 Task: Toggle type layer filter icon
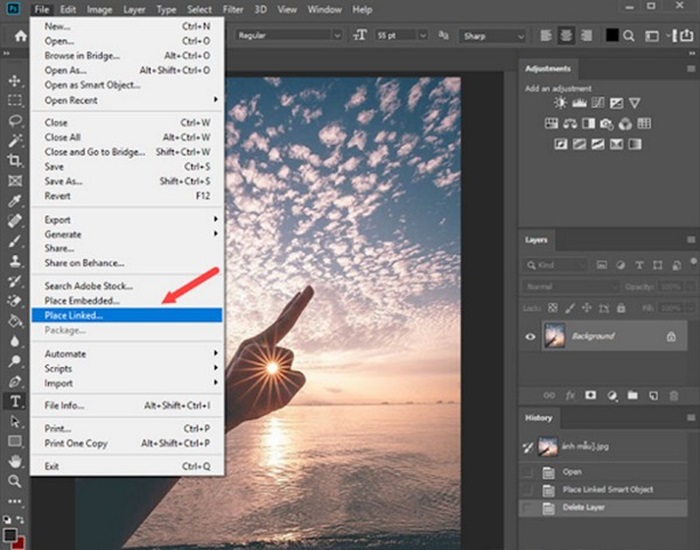coord(639,265)
